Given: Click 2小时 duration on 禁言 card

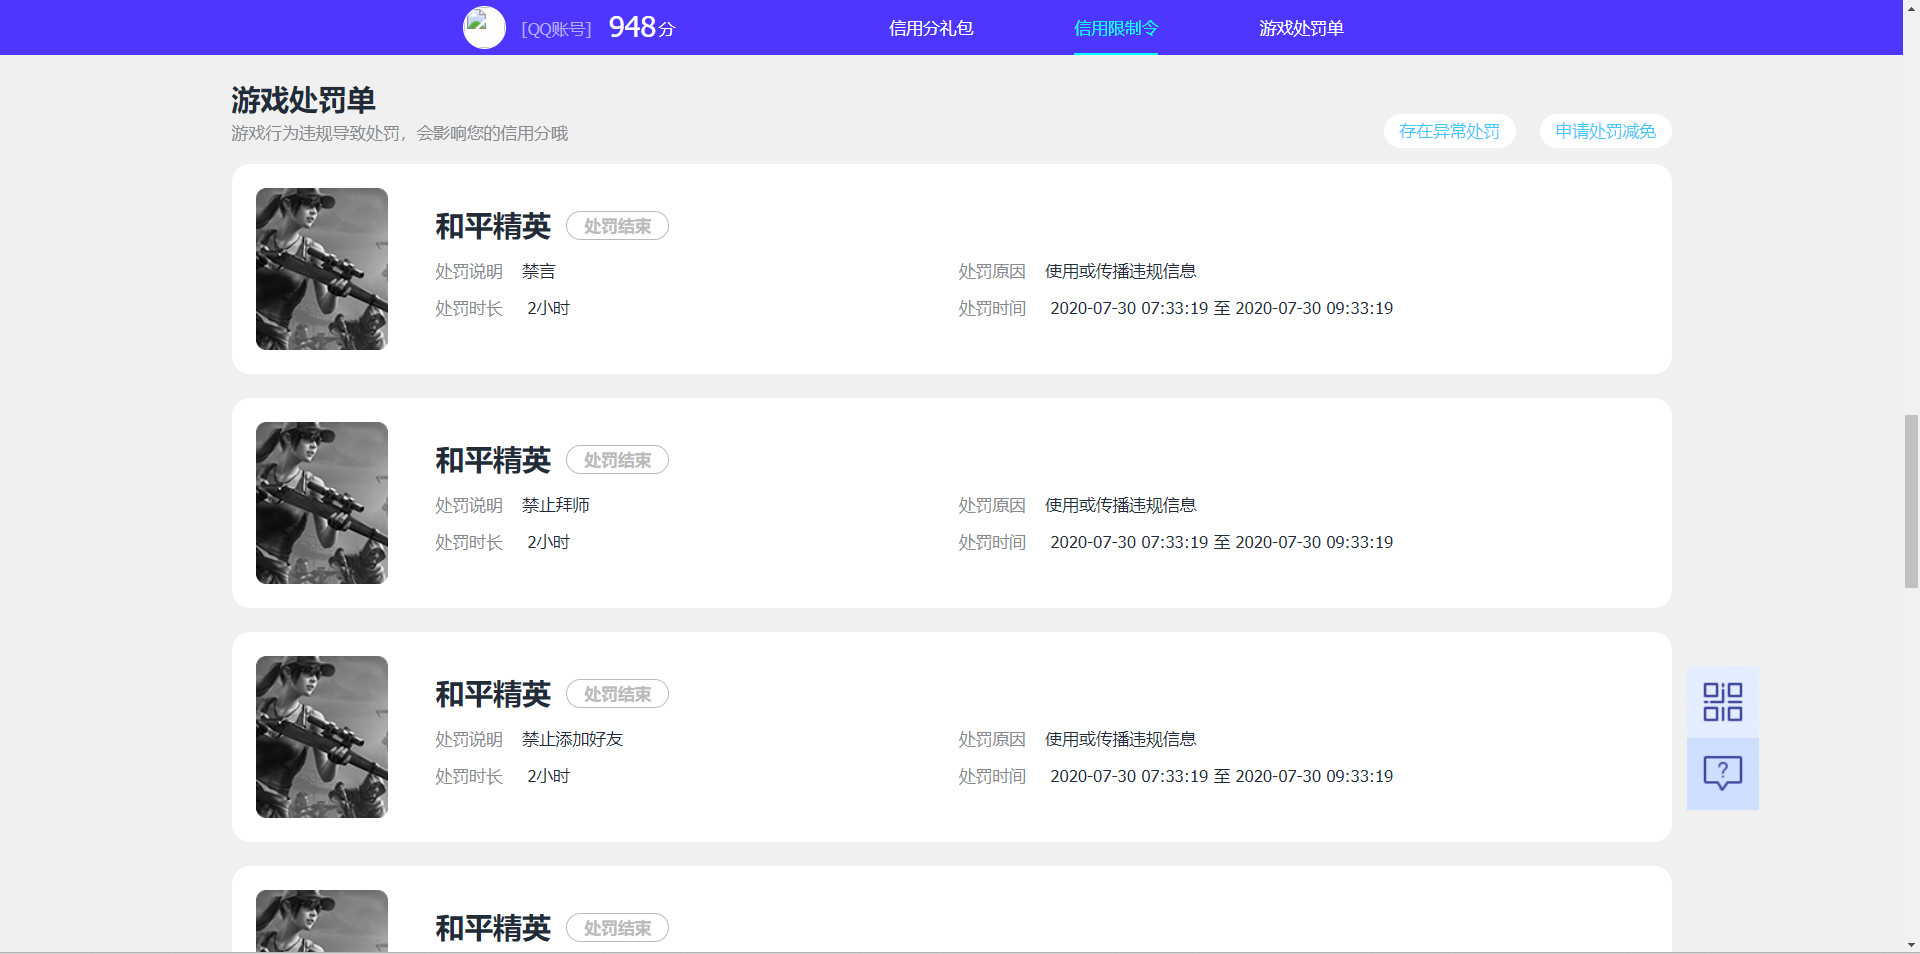Looking at the screenshot, I should coord(548,308).
